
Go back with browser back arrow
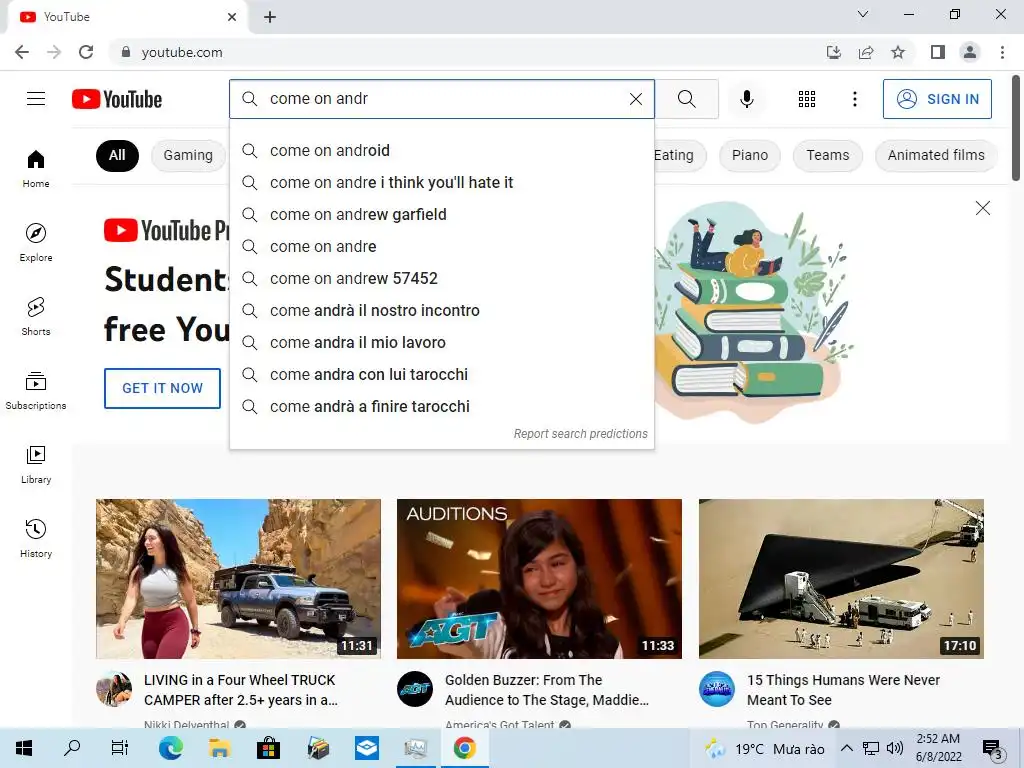coord(22,52)
